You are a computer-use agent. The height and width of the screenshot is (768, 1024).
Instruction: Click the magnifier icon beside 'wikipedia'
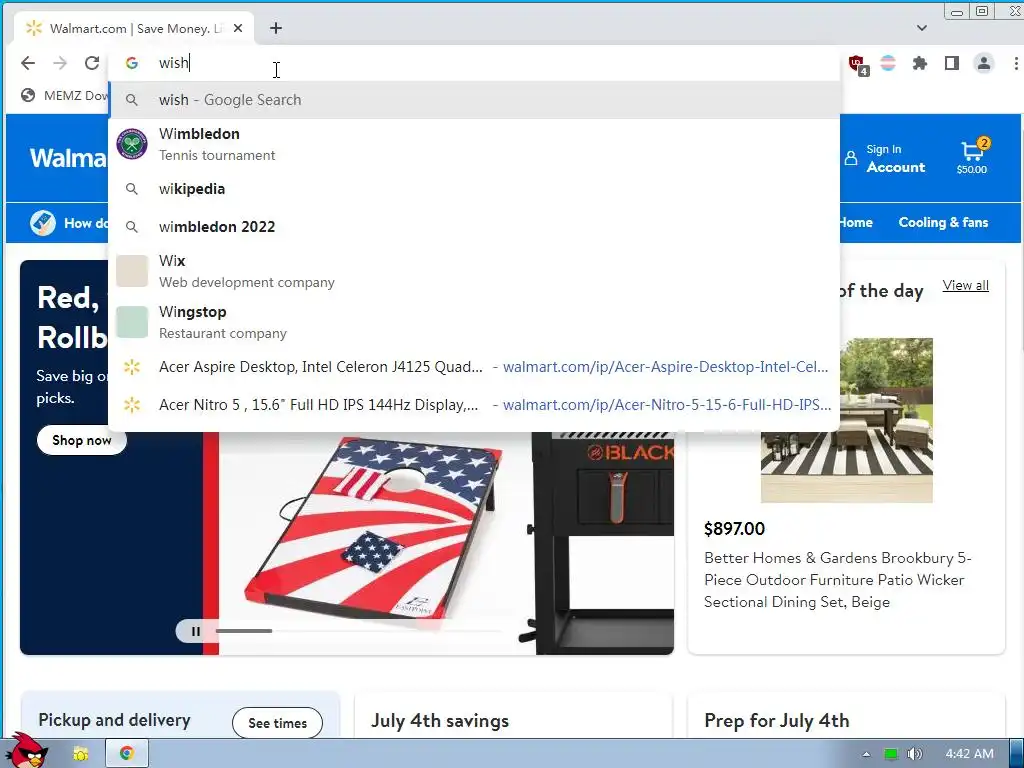132,189
